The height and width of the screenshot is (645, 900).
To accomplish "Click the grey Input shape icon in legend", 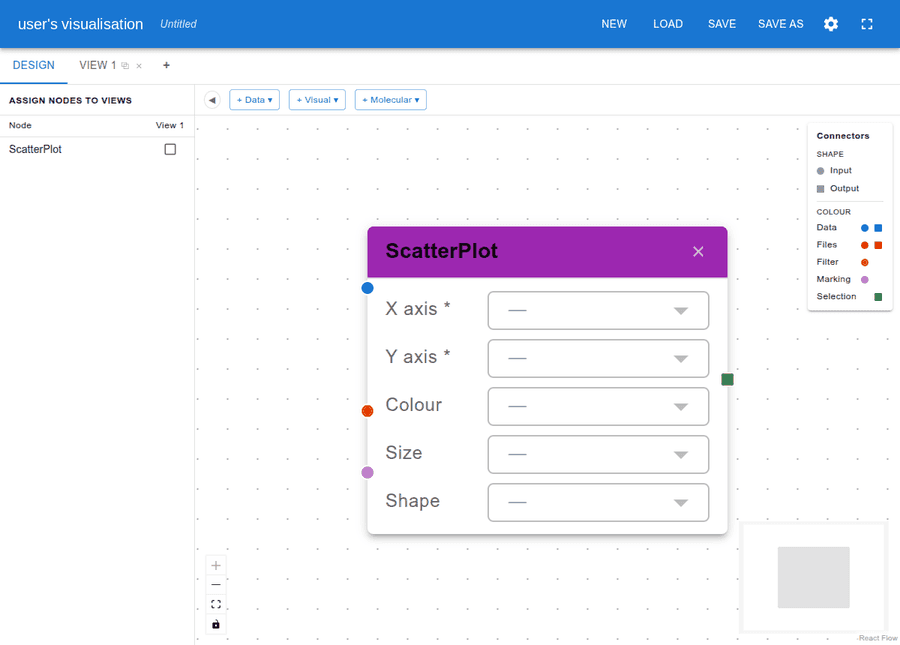I will coord(820,171).
